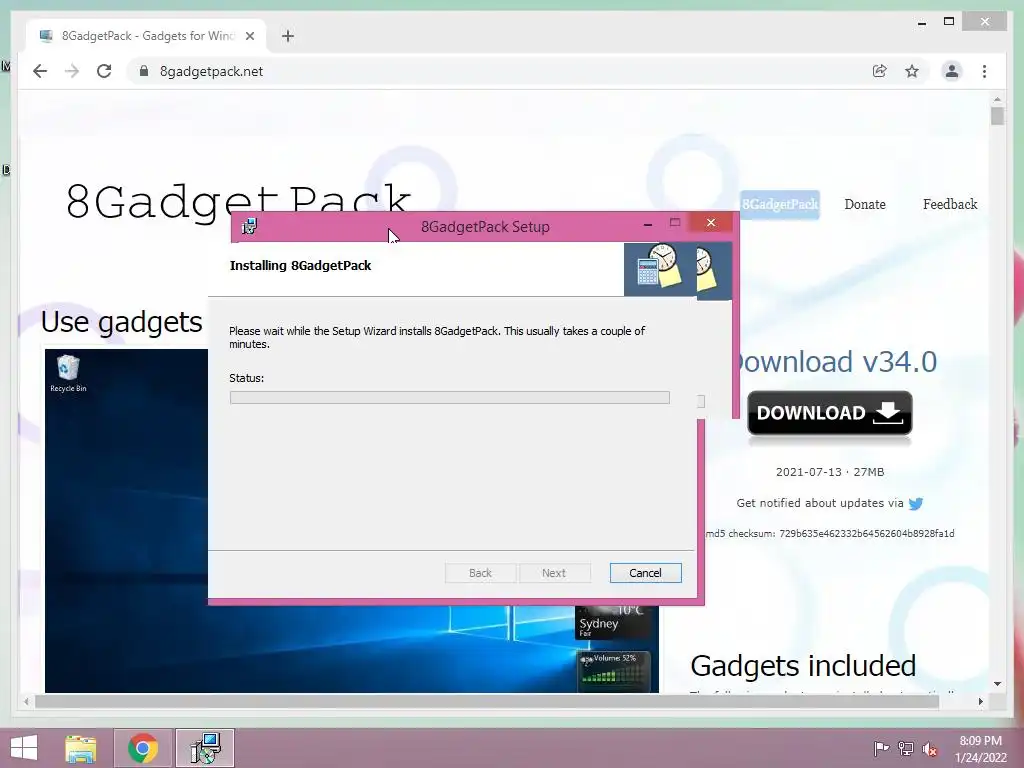Open the Chrome profile avatar
Image resolution: width=1024 pixels, height=768 pixels.
coord(952,71)
